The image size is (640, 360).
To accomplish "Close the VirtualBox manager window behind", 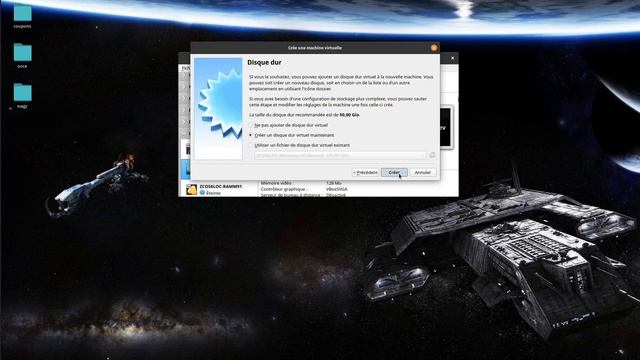I will pyautogui.click(x=452, y=58).
